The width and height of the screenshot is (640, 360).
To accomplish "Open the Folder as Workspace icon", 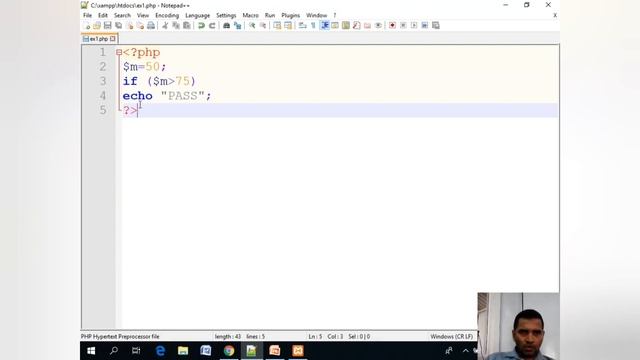I will 367,26.
